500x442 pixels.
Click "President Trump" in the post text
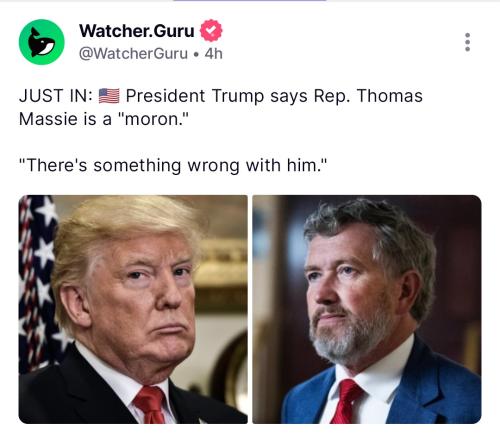point(195,96)
